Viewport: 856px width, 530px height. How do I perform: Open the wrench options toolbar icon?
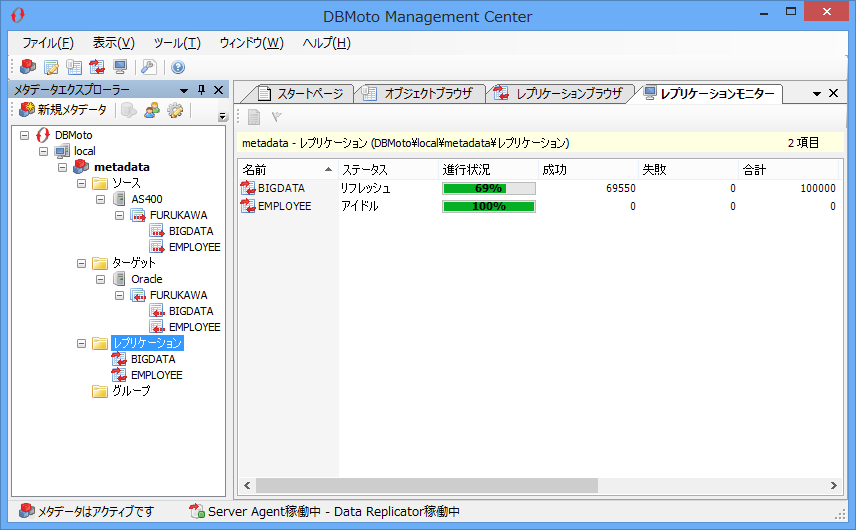pyautogui.click(x=148, y=67)
